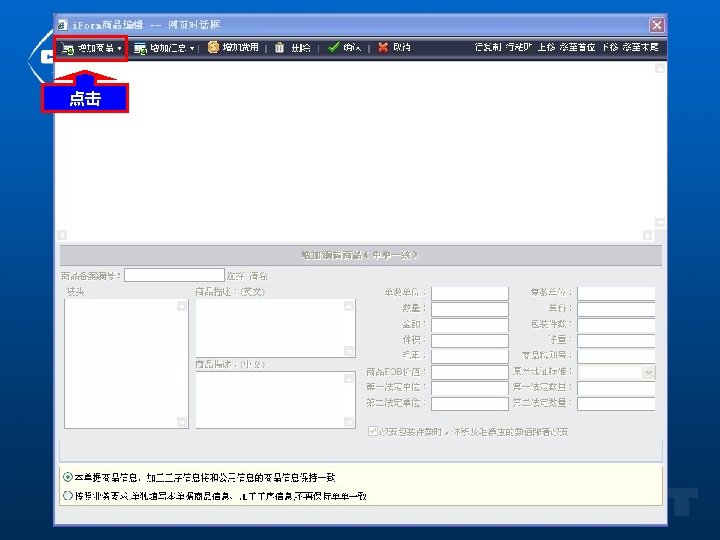Click up arrow in 商品描述(中文) scrollbar
720x540 pixels.
(x=349, y=378)
